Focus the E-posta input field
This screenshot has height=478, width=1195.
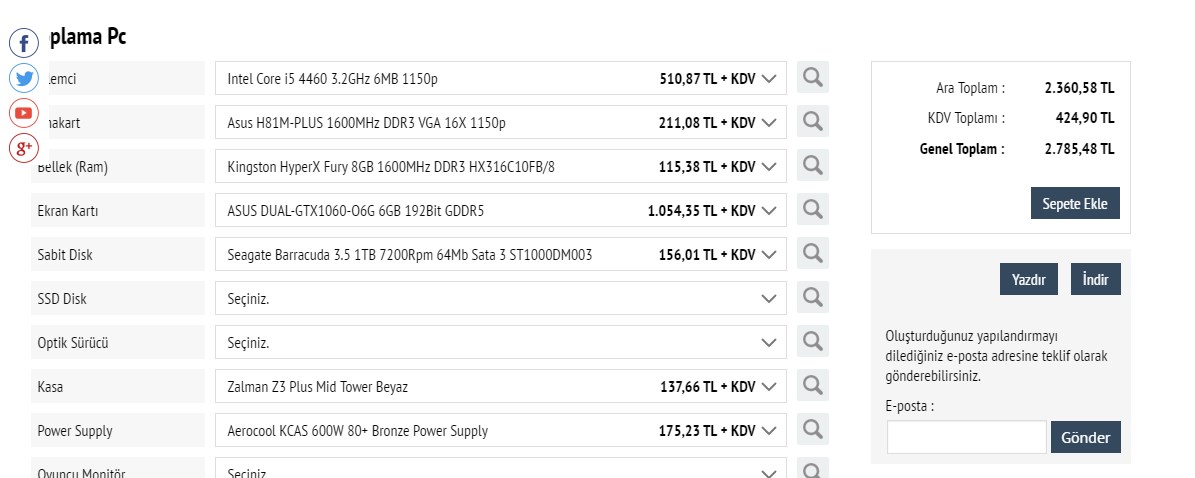[966, 438]
